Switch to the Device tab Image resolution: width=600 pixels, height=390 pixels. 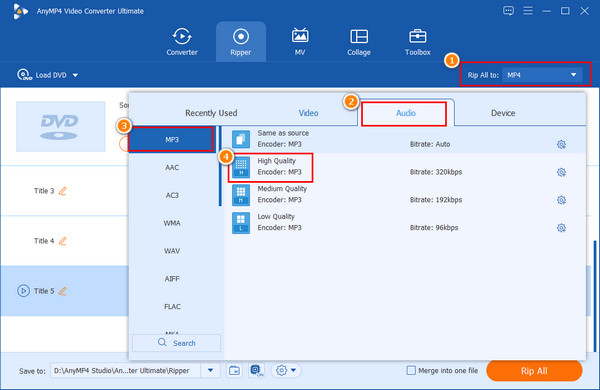[x=503, y=113]
